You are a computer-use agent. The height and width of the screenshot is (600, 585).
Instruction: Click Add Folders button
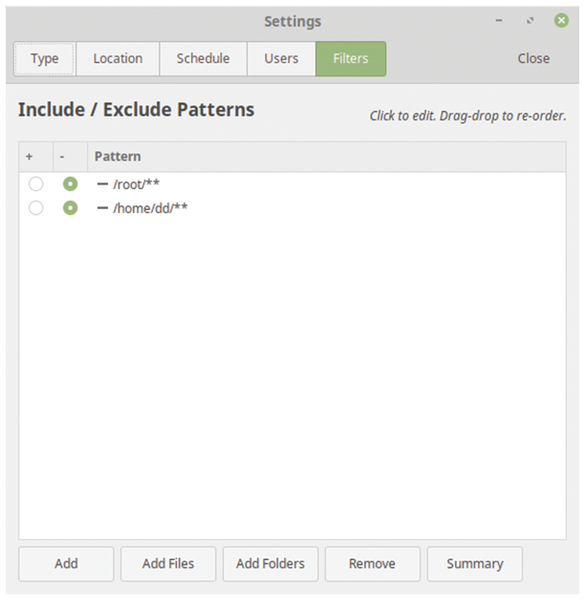click(x=271, y=564)
